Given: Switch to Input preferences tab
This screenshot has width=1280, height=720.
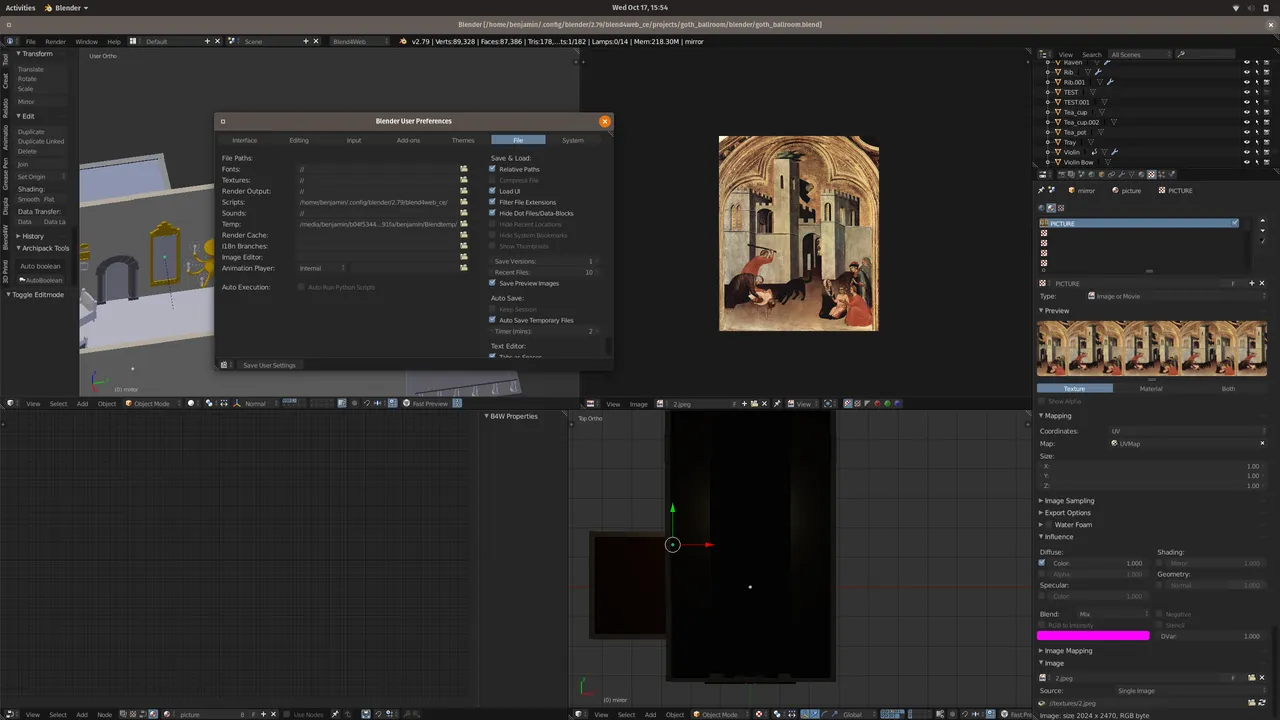Looking at the screenshot, I should point(354,140).
